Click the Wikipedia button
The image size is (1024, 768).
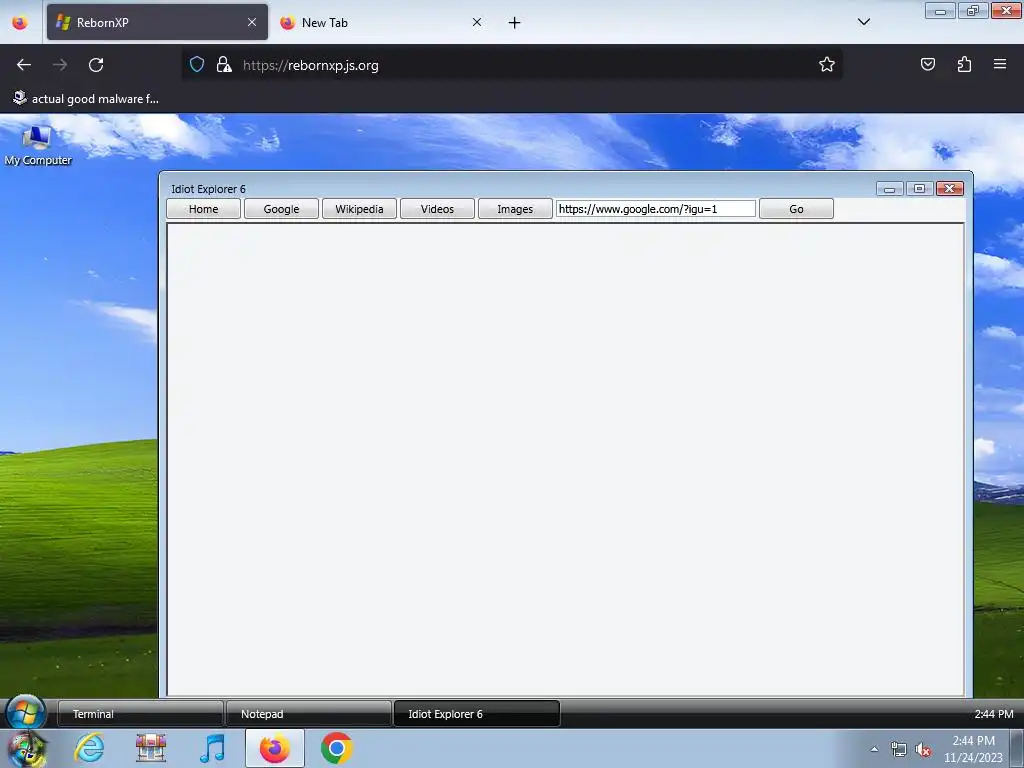point(359,209)
